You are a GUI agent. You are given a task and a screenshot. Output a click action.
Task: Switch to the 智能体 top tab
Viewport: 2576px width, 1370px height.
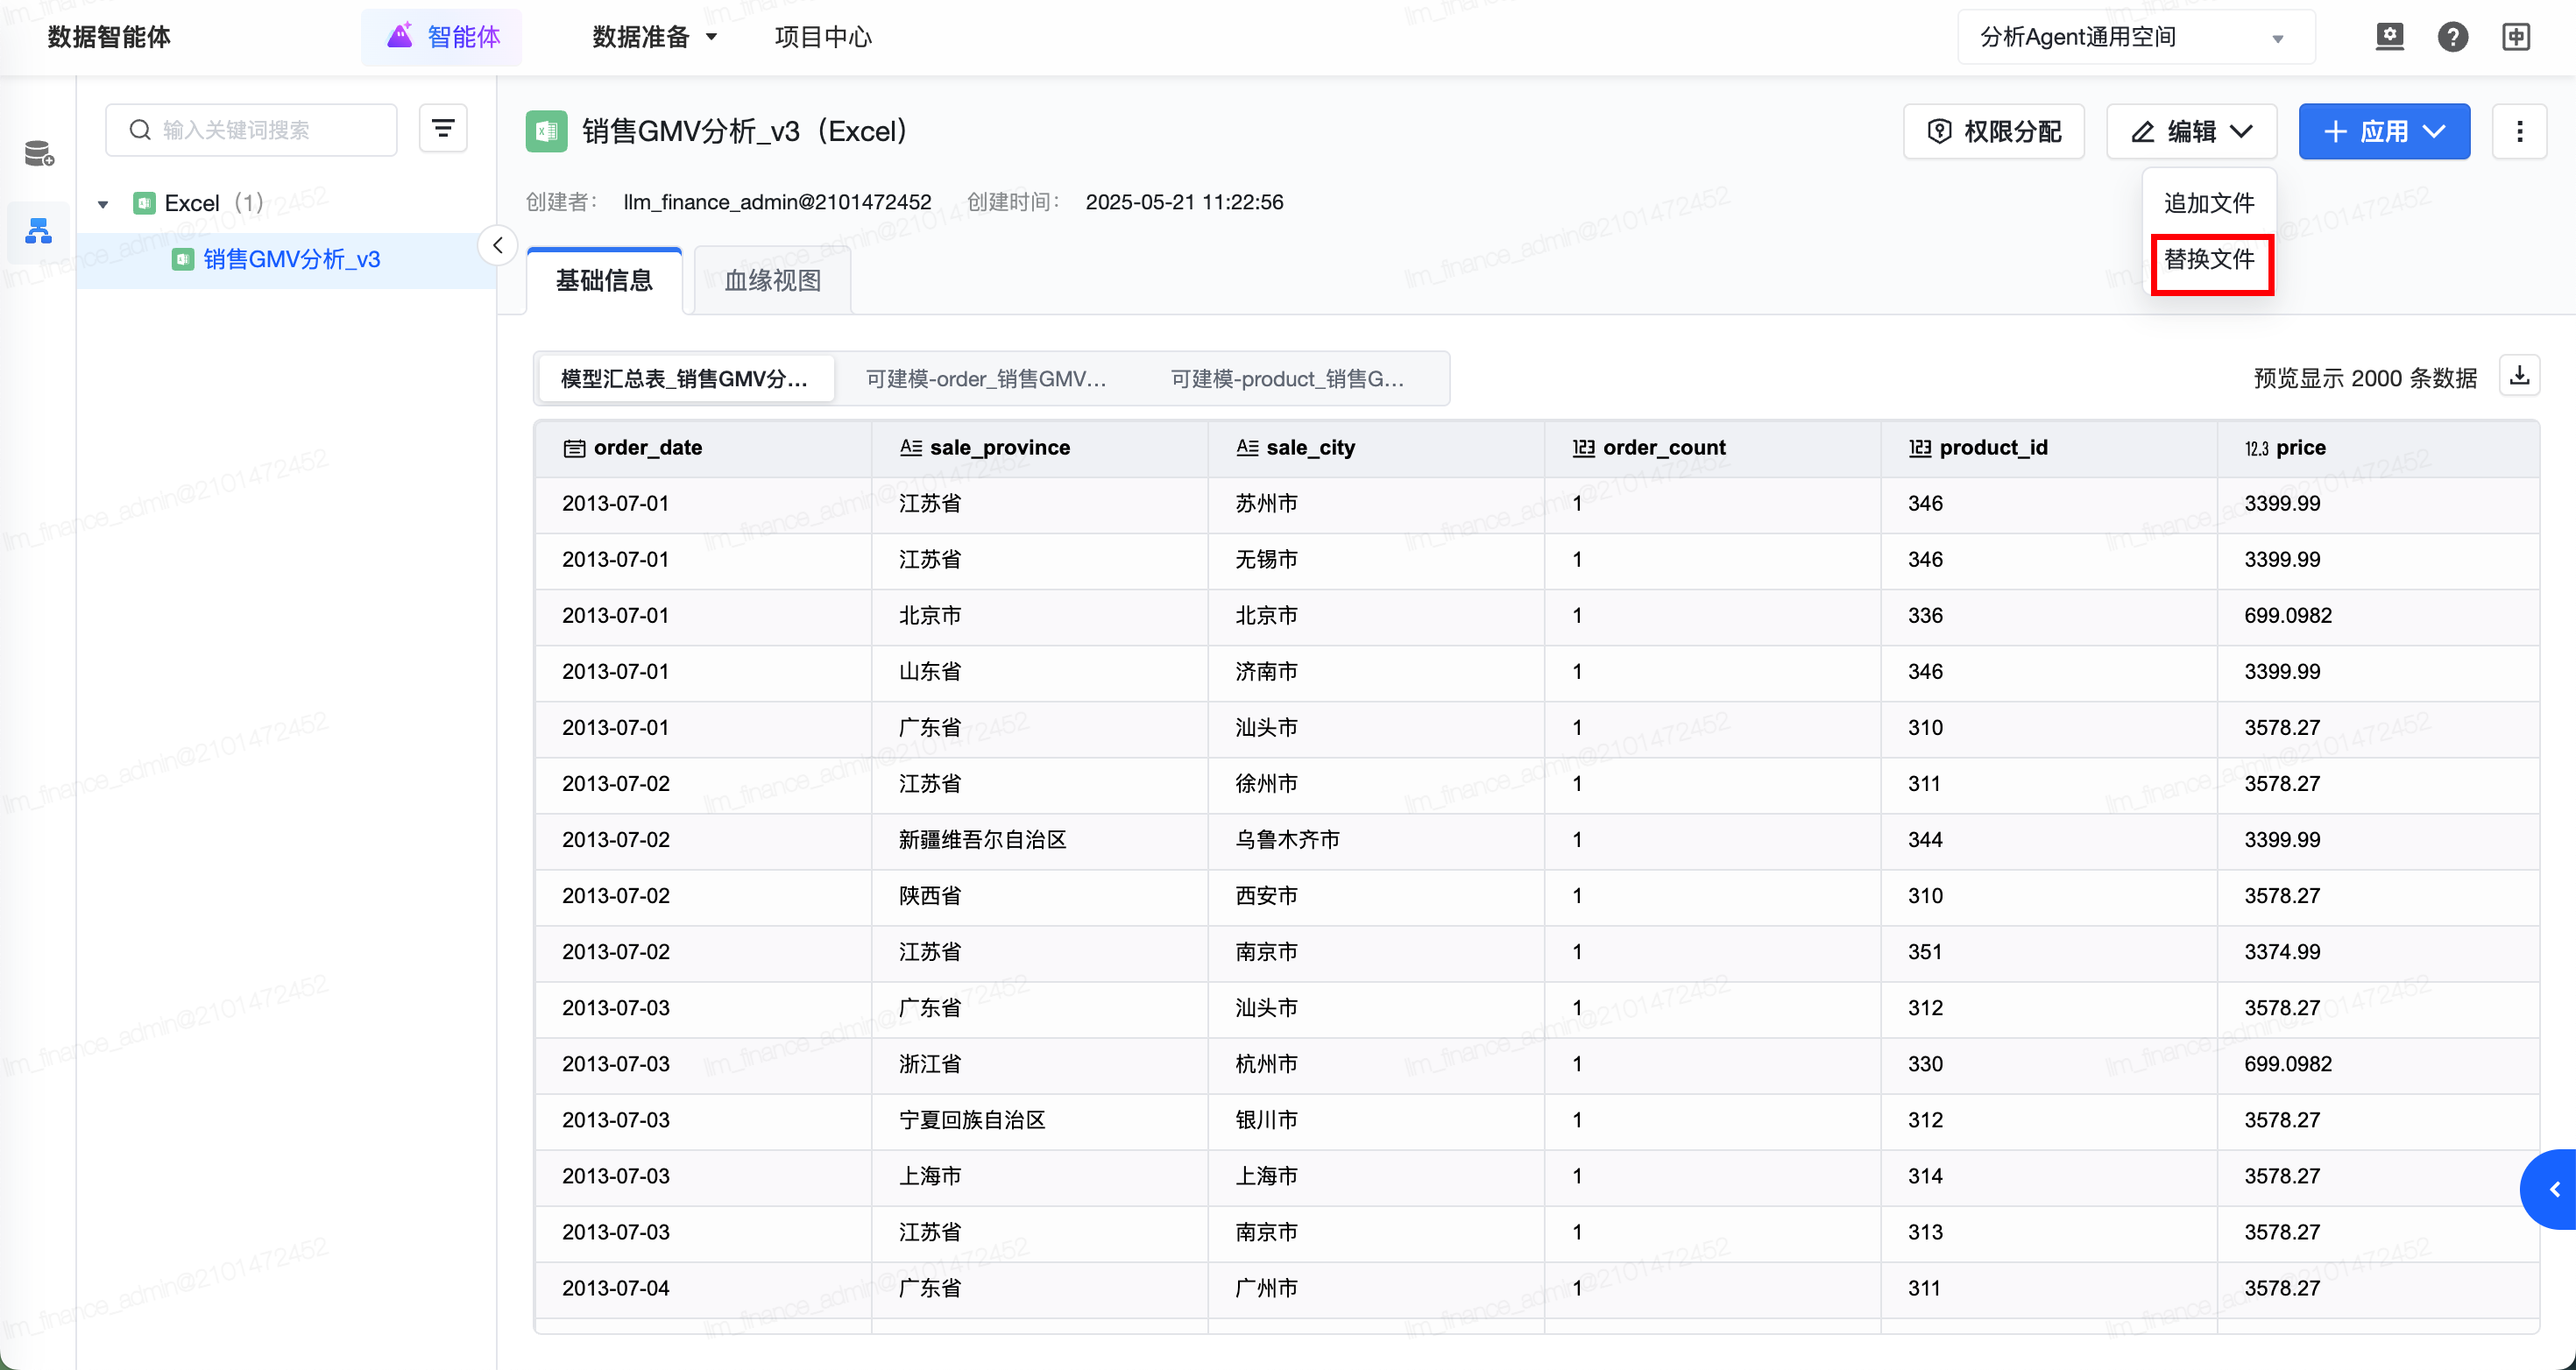[x=442, y=37]
